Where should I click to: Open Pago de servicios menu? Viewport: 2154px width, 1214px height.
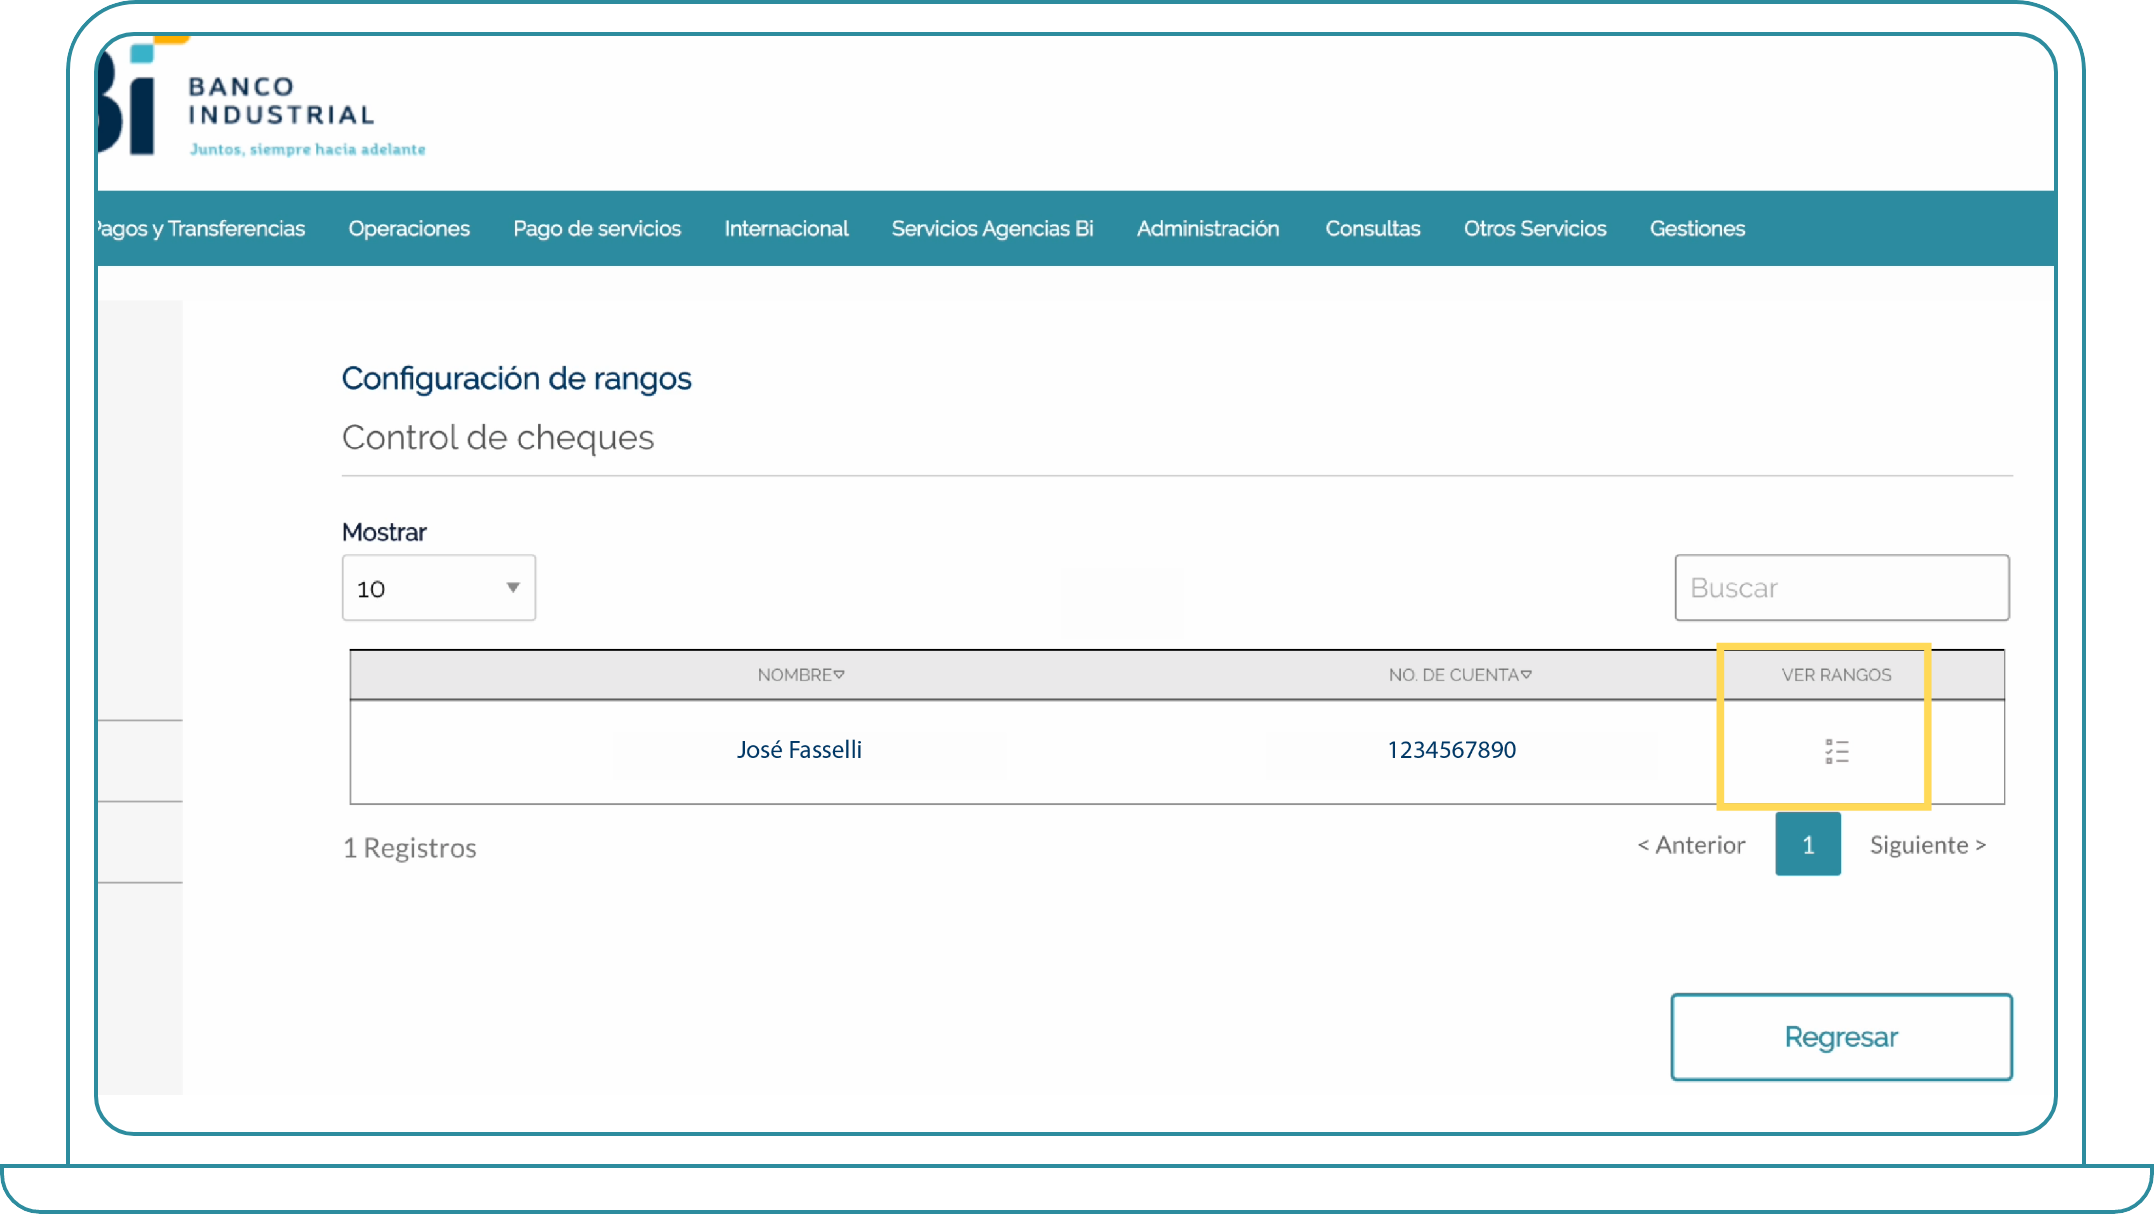click(x=597, y=228)
